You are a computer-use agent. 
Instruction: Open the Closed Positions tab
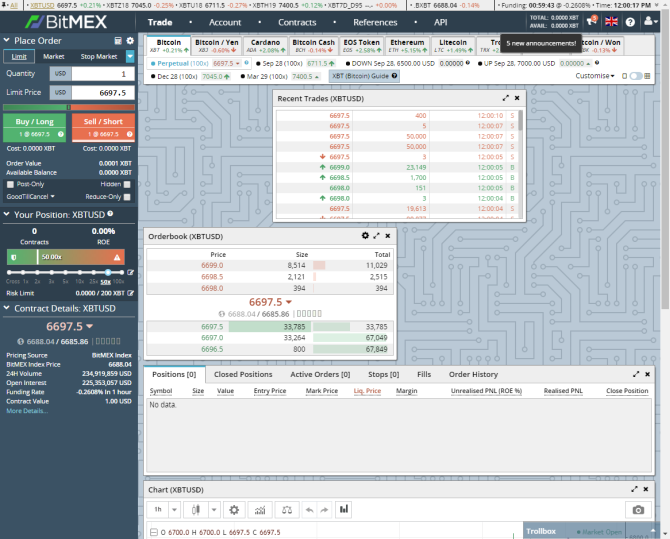pyautogui.click(x=243, y=374)
